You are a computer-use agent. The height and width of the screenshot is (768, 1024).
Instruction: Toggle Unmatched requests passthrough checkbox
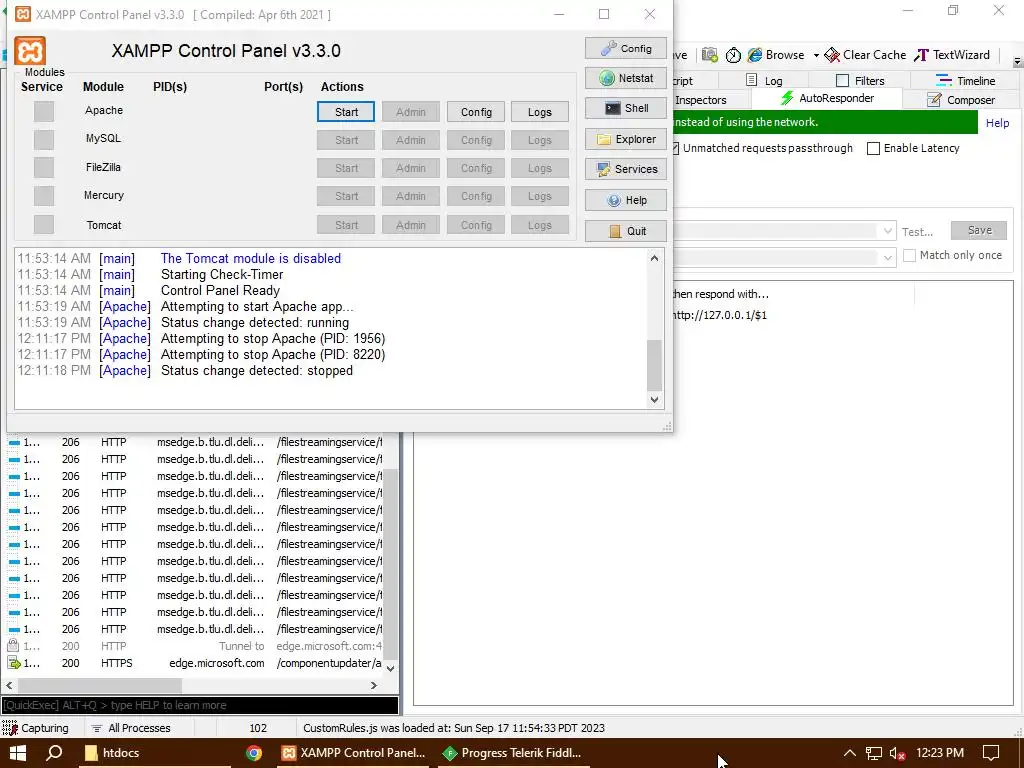click(x=676, y=148)
